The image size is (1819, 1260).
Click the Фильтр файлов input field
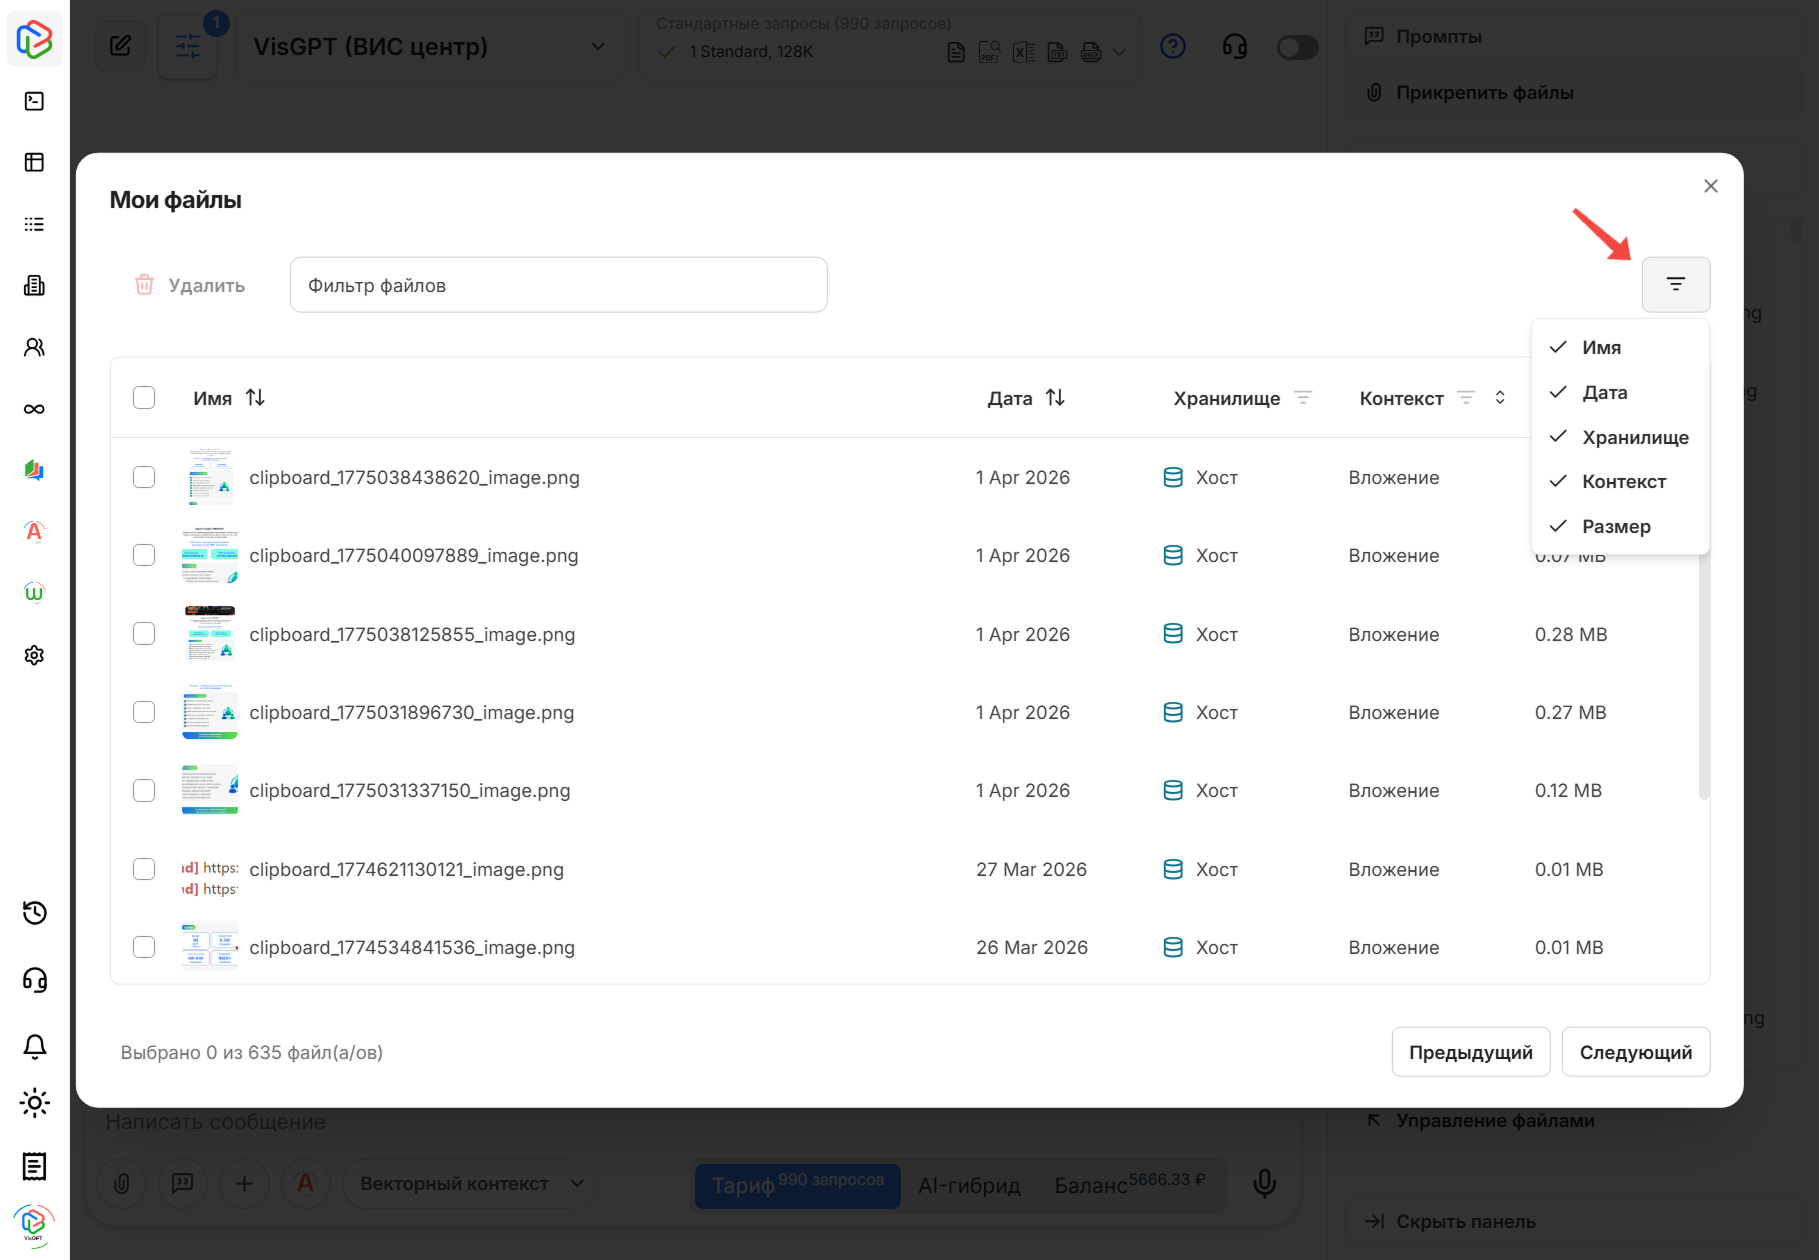(x=558, y=285)
